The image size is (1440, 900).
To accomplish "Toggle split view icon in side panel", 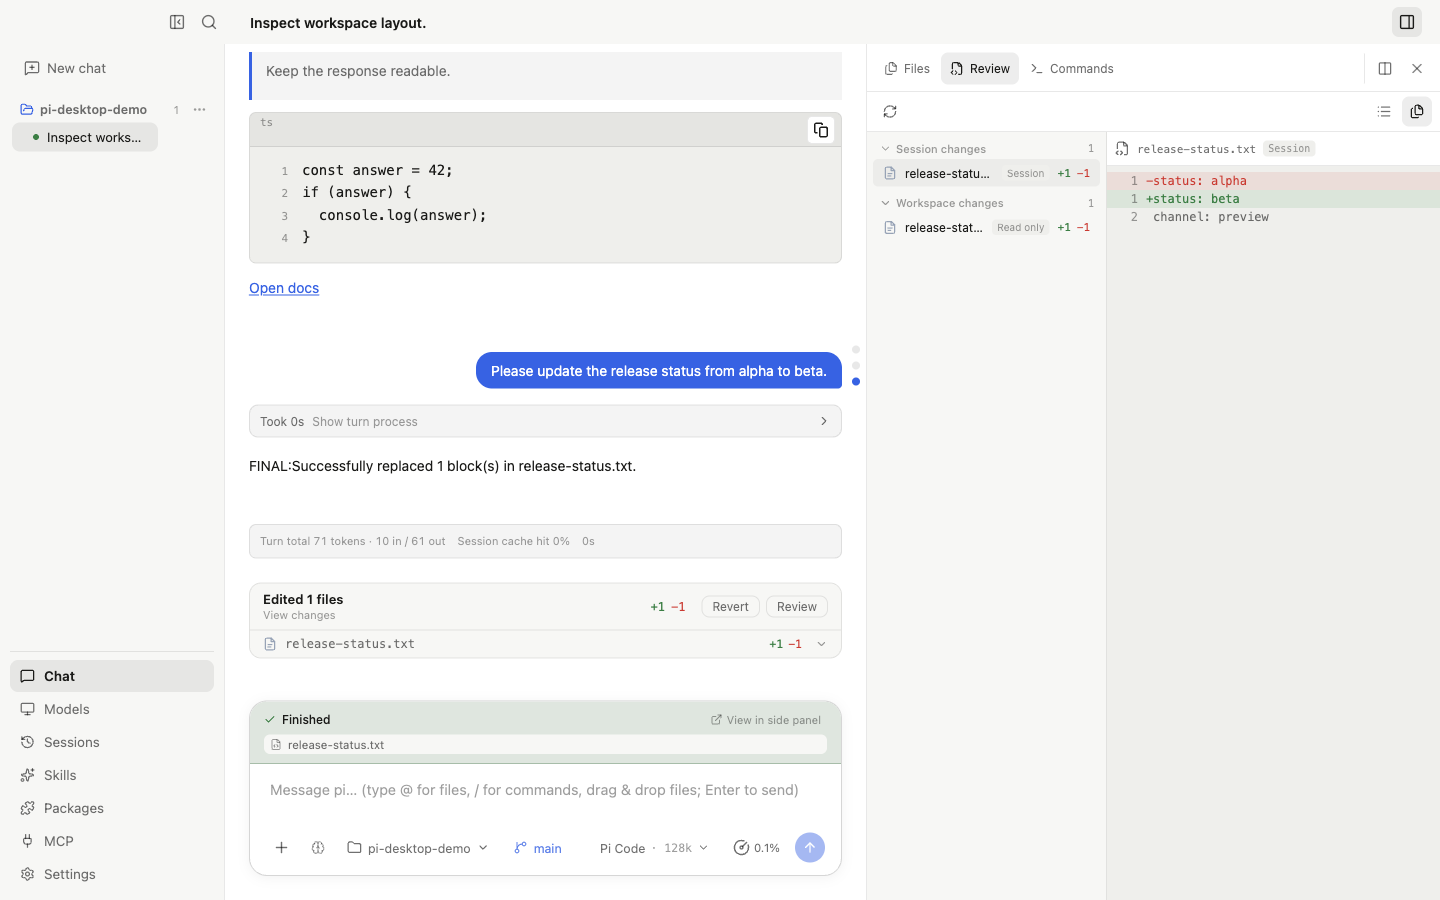I will point(1385,69).
